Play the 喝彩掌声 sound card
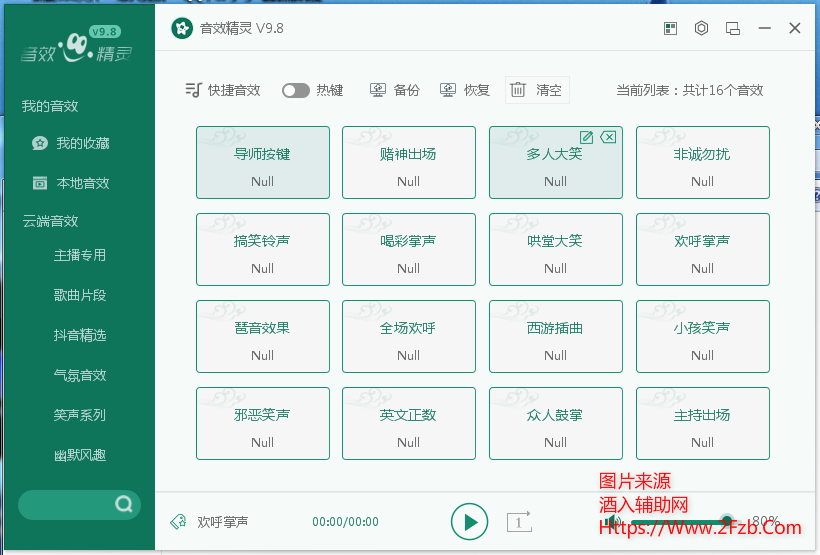Viewport: 820px width, 555px height. point(409,250)
